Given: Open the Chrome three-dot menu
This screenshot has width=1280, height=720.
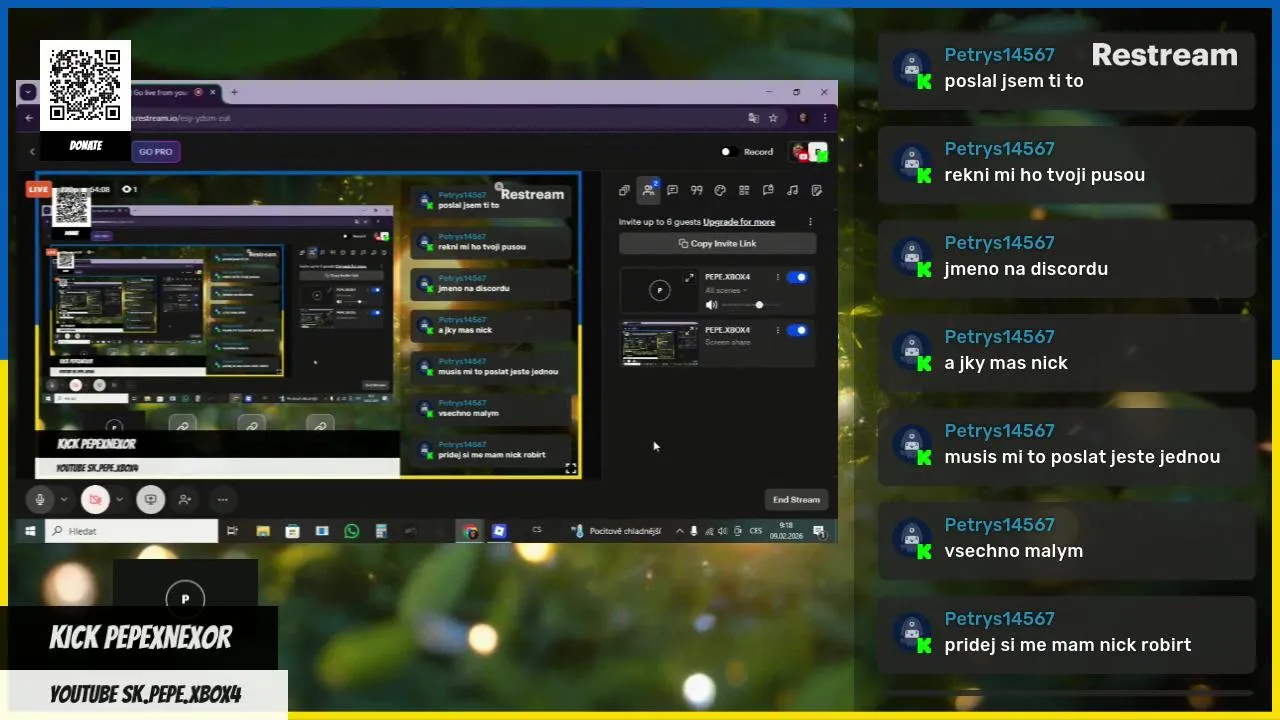Looking at the screenshot, I should pyautogui.click(x=823, y=118).
